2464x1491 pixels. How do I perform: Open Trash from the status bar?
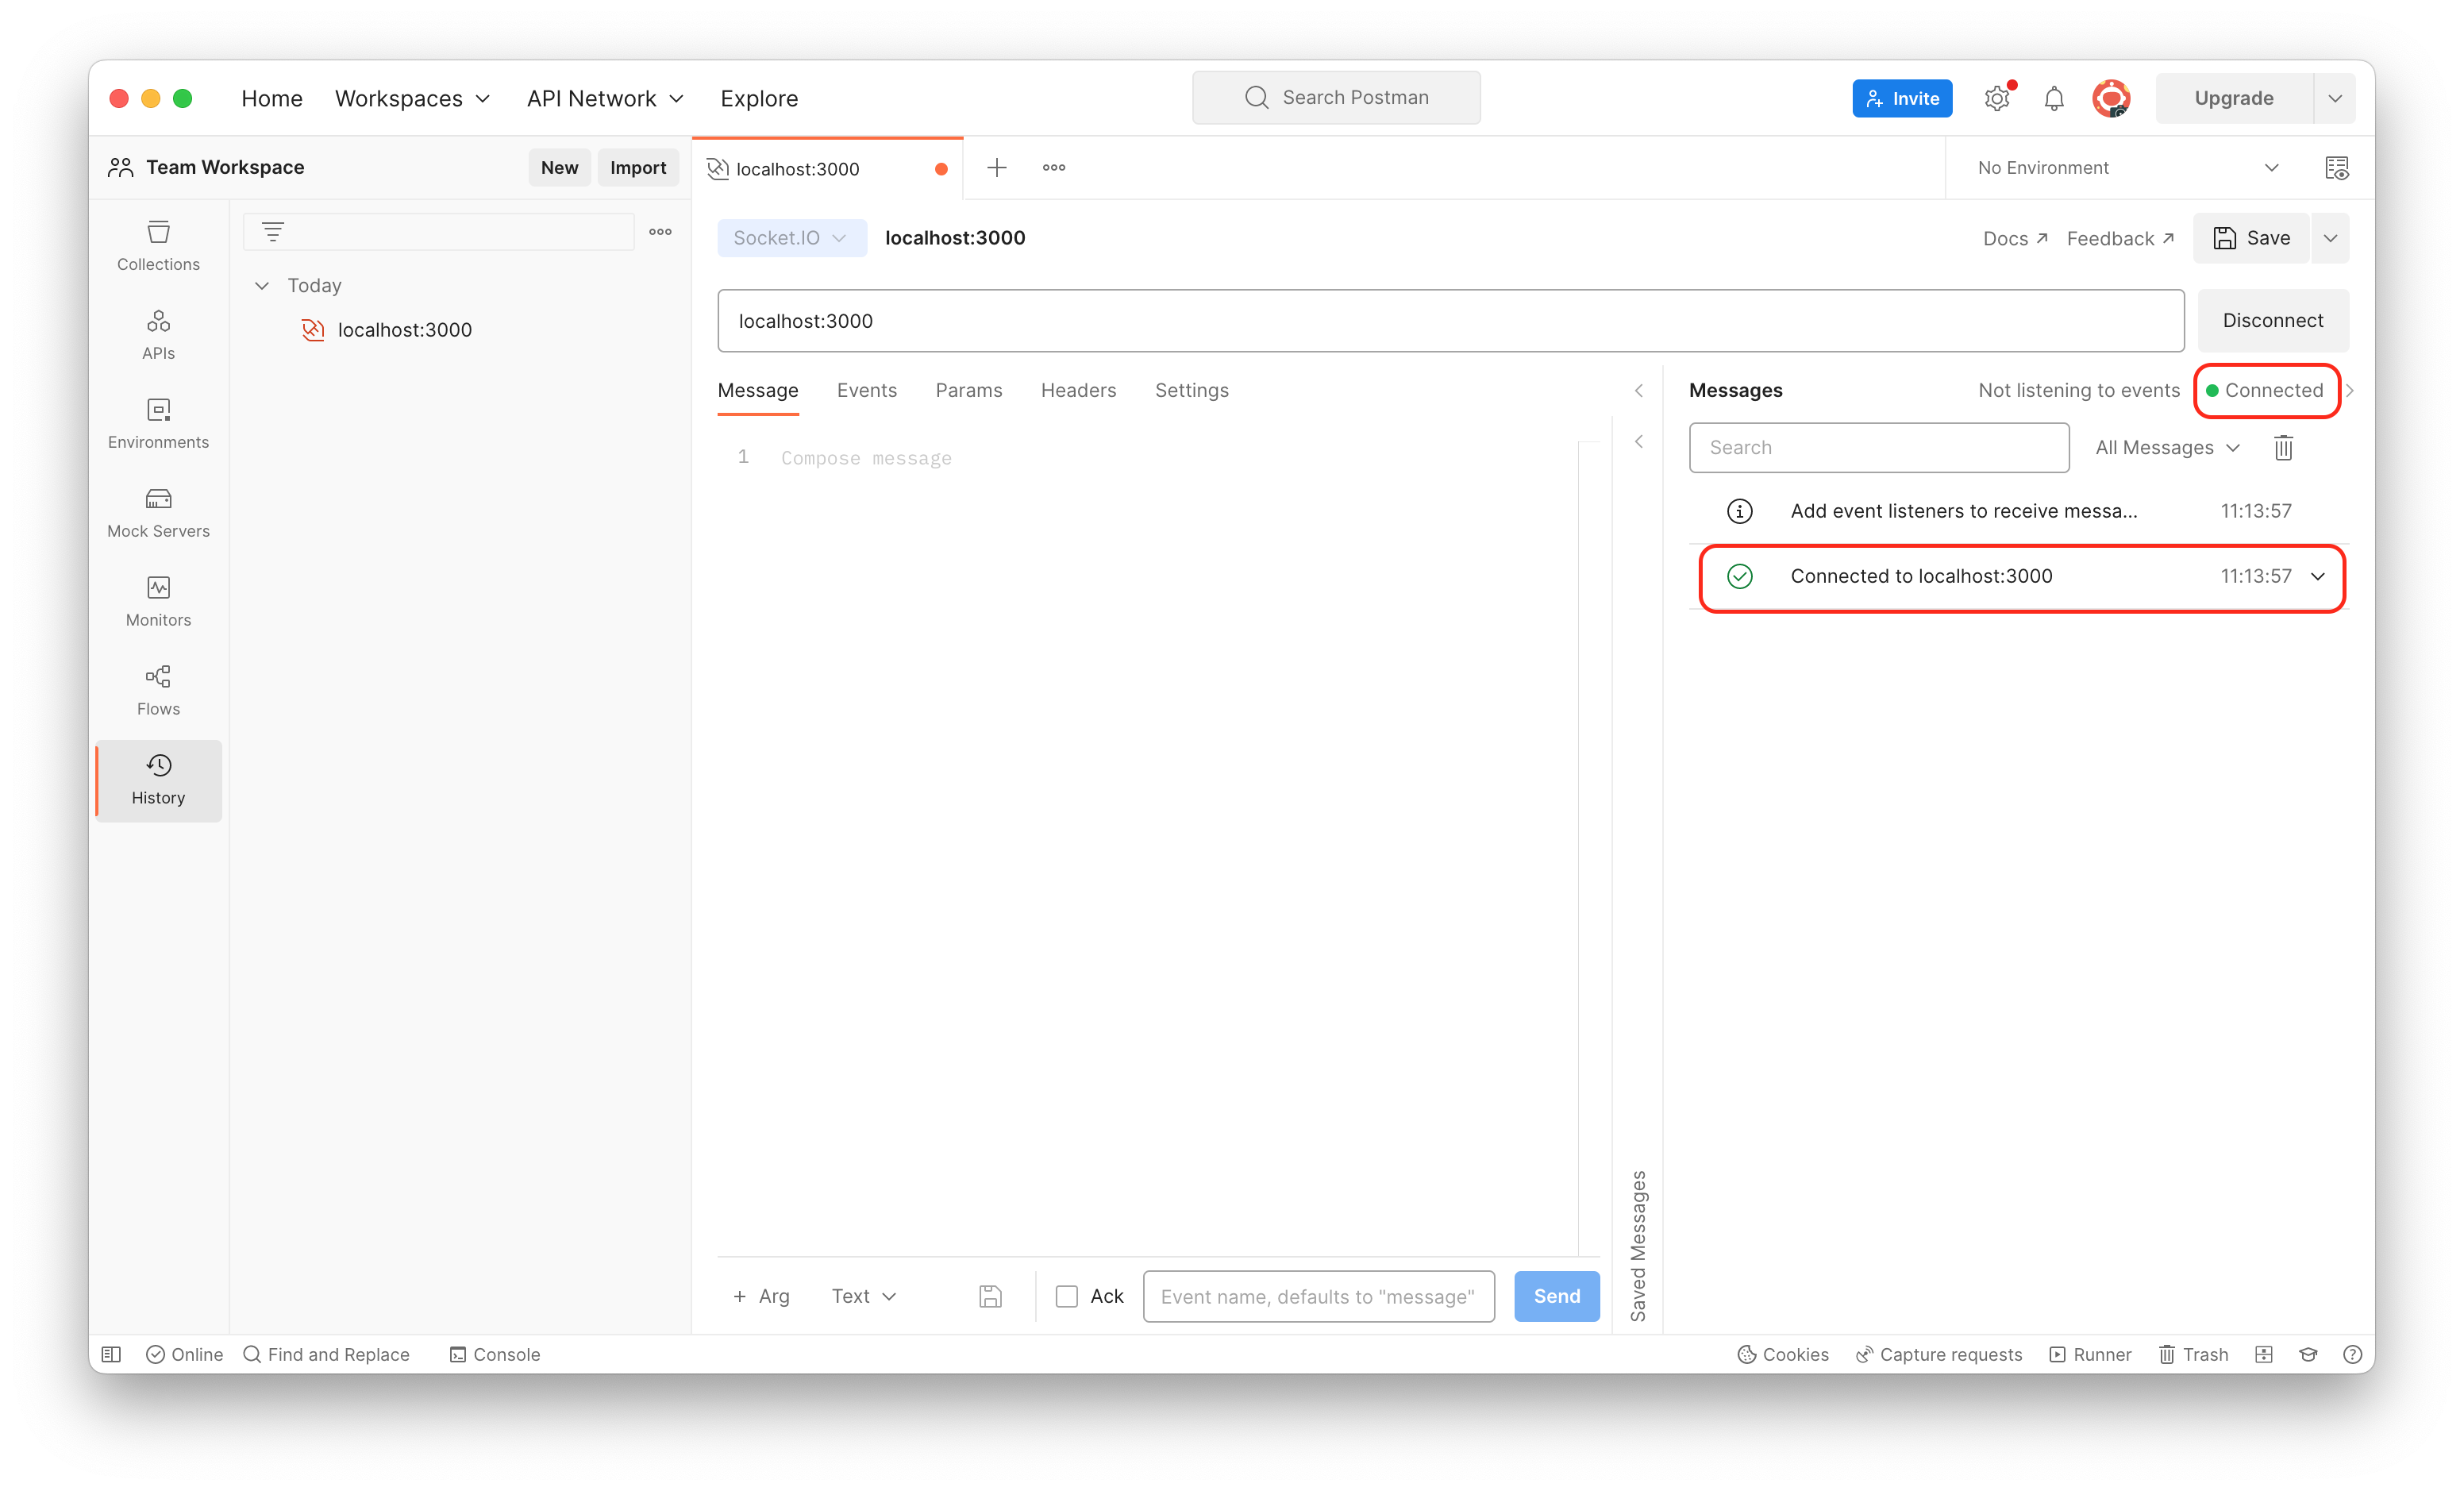tap(2193, 1354)
